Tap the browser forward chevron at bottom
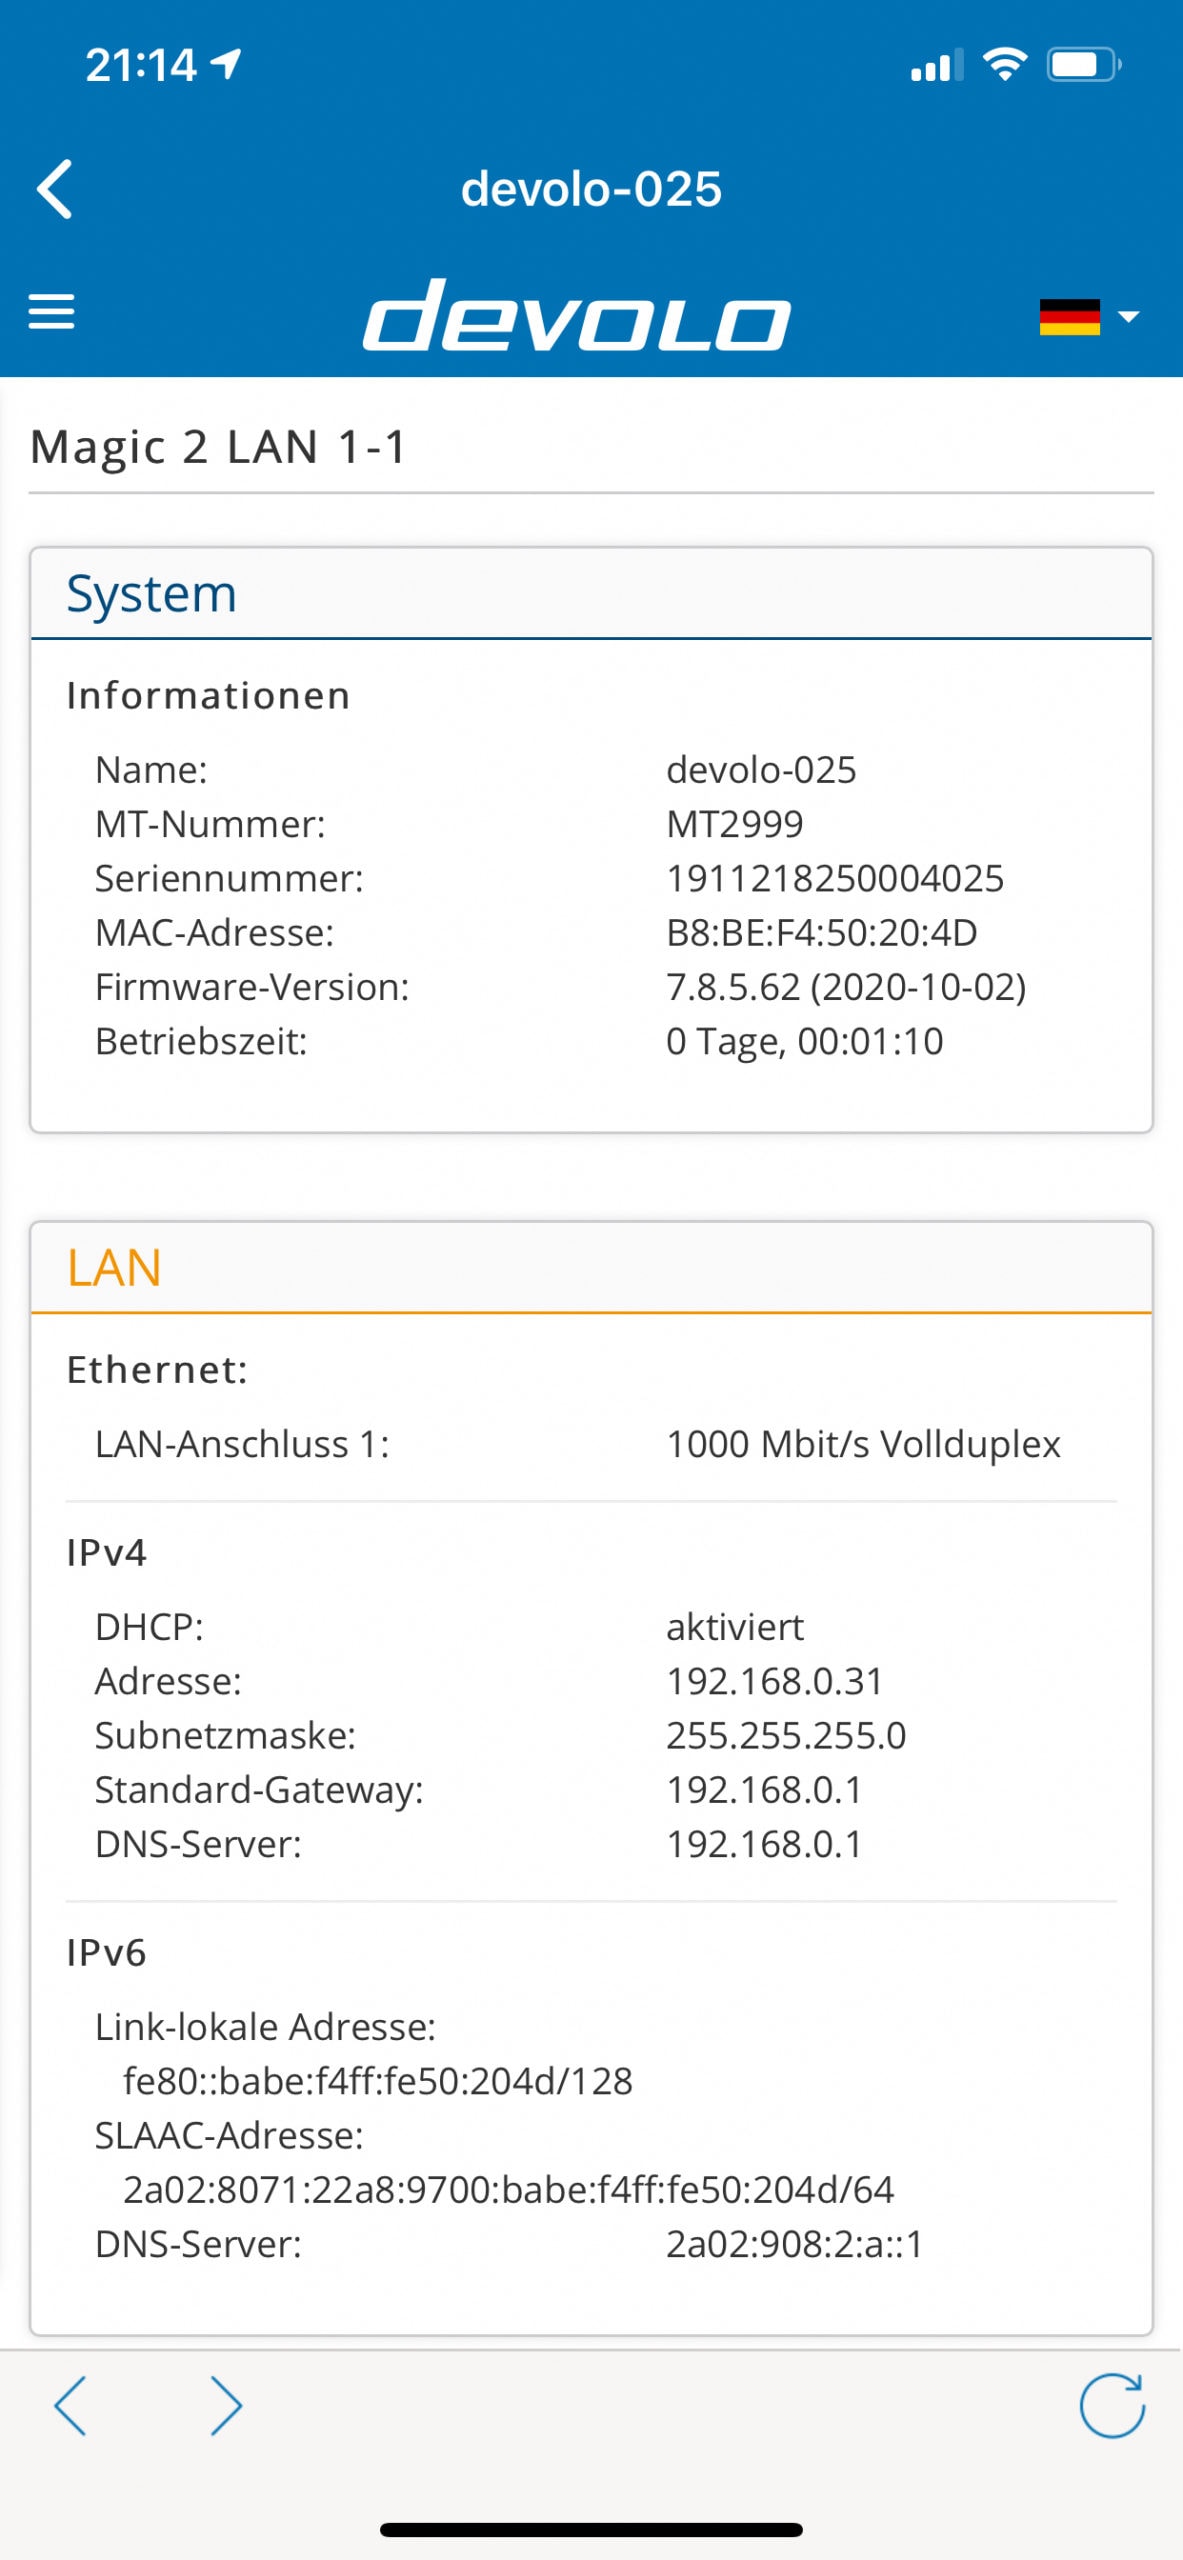This screenshot has height=2560, width=1183. point(227,2405)
